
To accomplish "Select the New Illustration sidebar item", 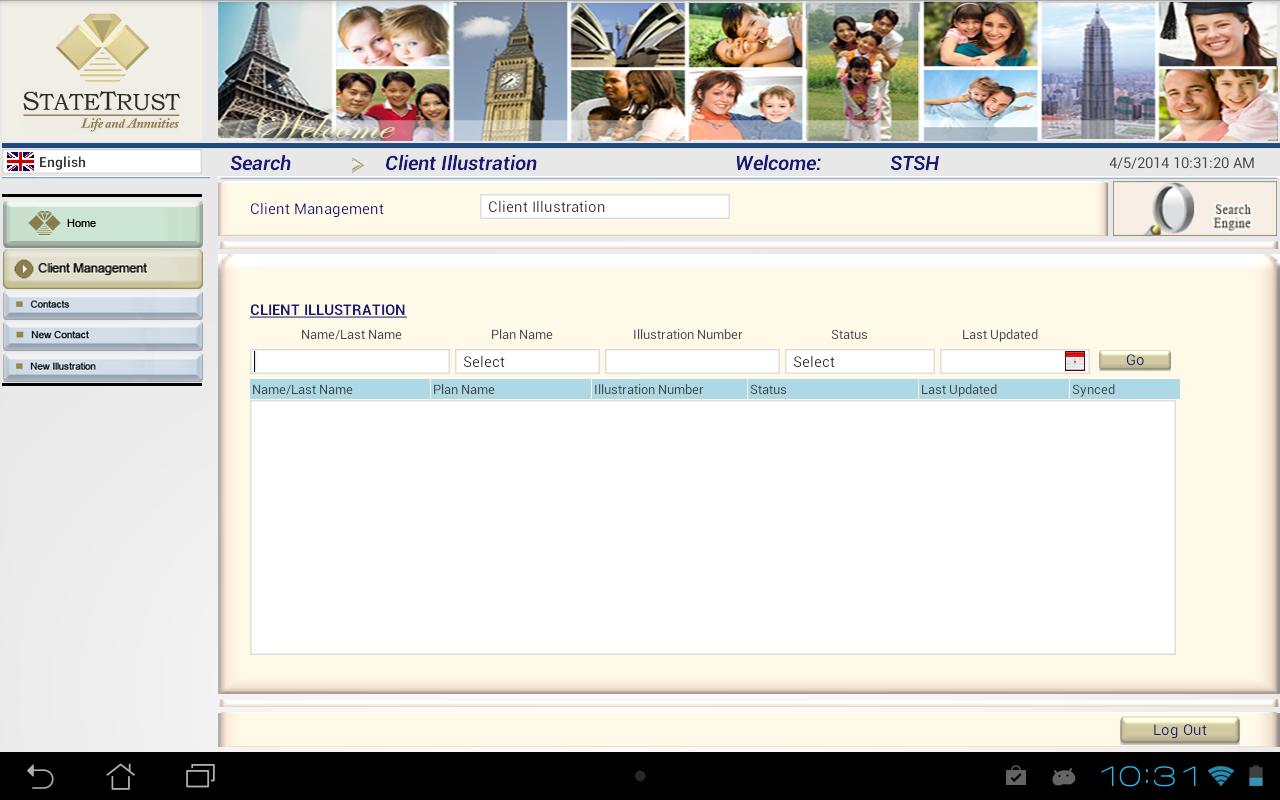I will point(103,366).
